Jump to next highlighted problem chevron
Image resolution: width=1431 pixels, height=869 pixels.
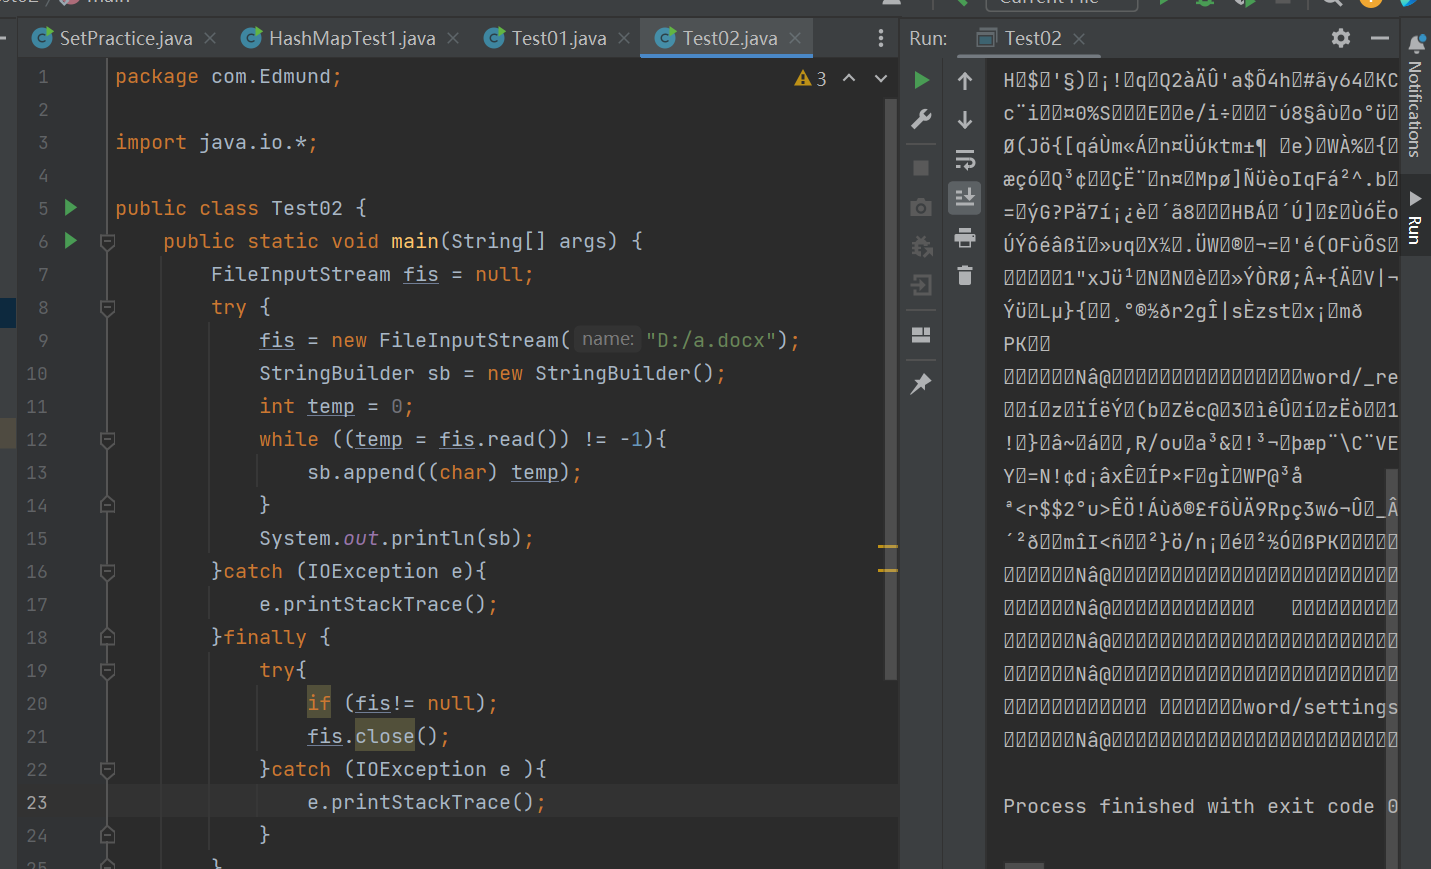(x=880, y=78)
